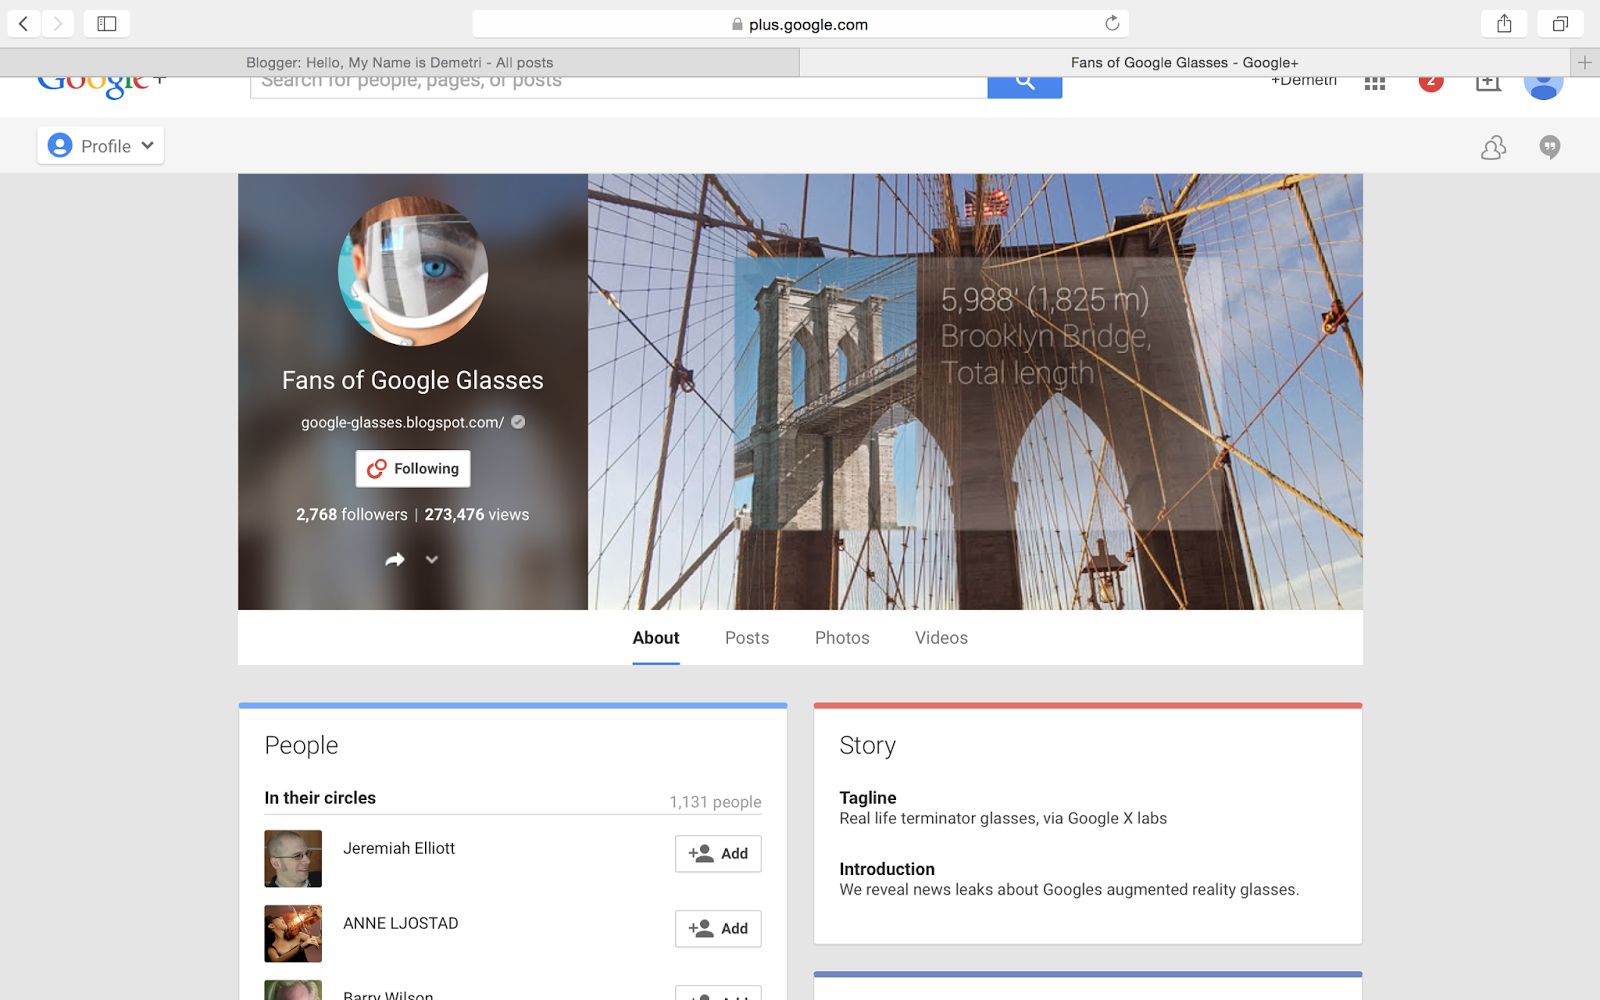Screen dimensions: 1600x1000
Task: Open the Profile navigation dropdown
Action: (x=101, y=146)
